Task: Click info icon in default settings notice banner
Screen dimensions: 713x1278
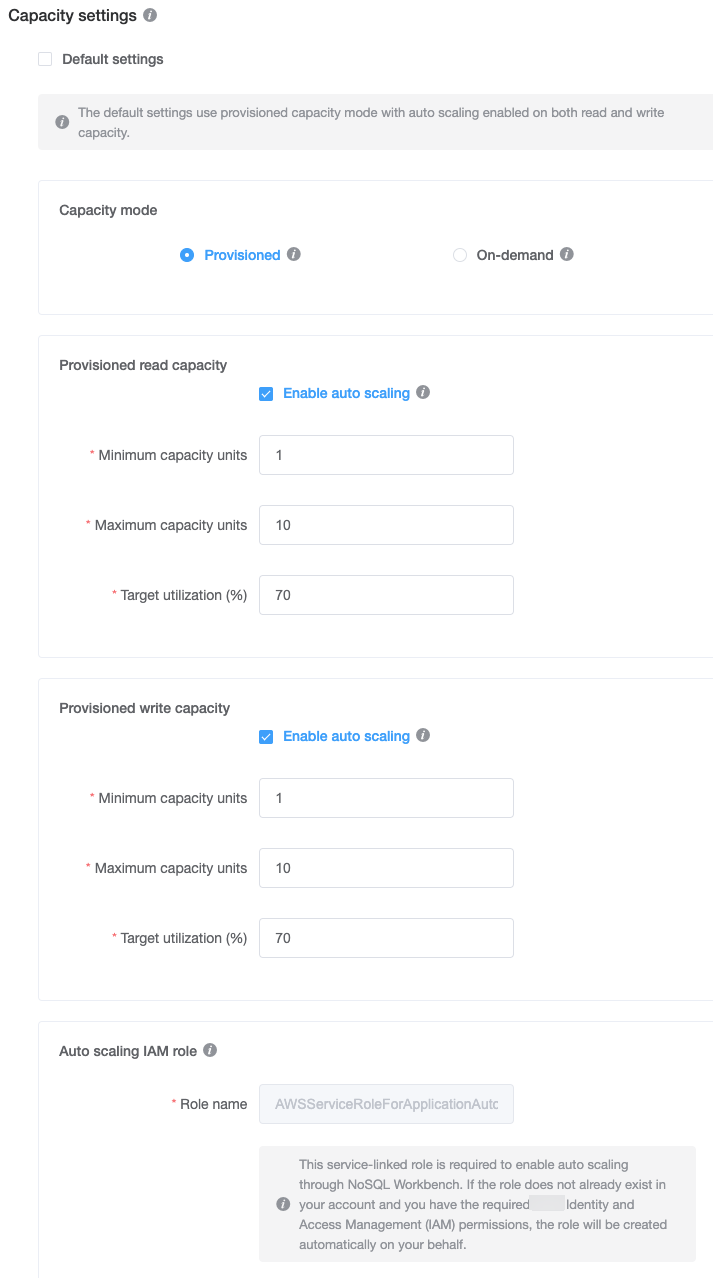Action: click(62, 122)
